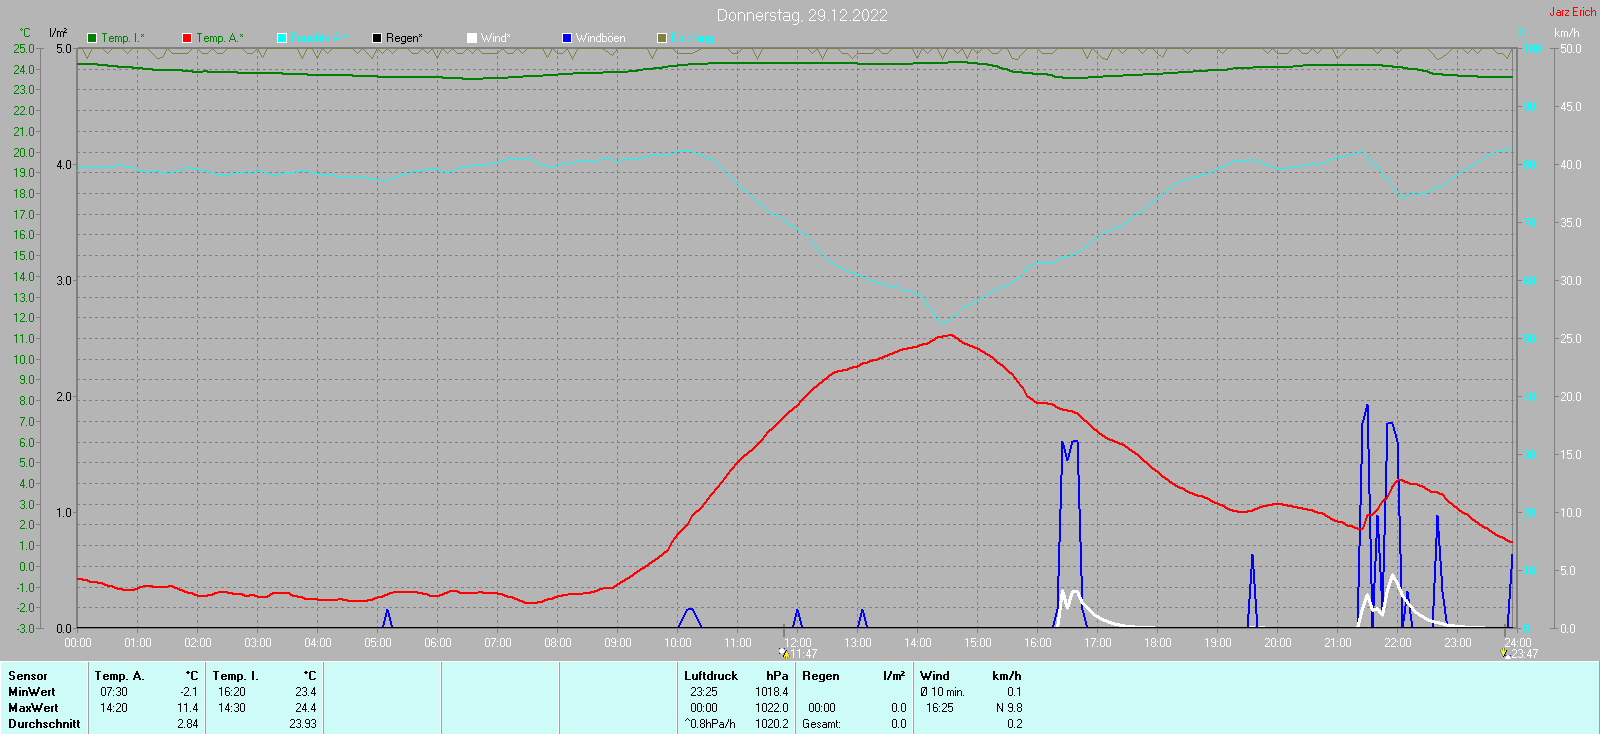Screen dimensions: 1600x734
Task: Click the '-2.1' minimum outdoor temperature value
Action: 188,692
